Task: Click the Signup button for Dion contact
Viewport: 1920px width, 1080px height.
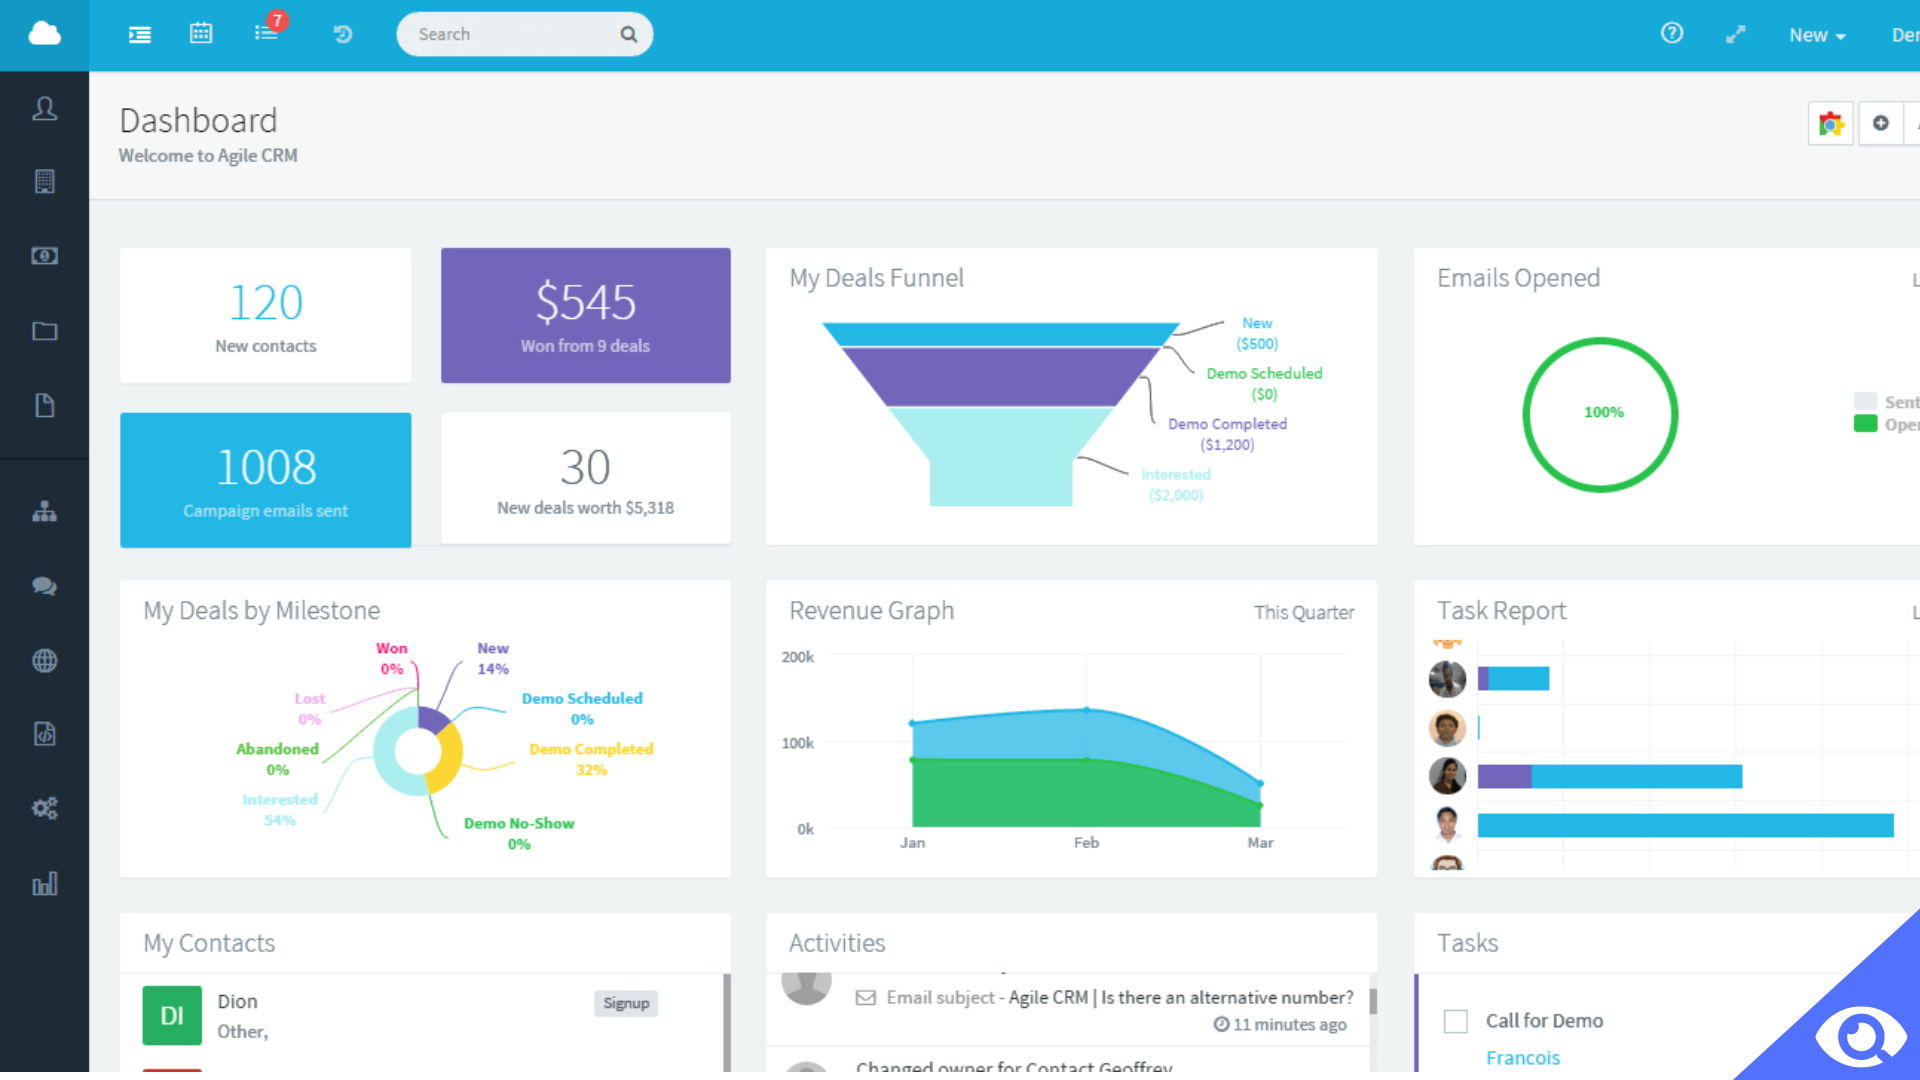Action: (x=624, y=1002)
